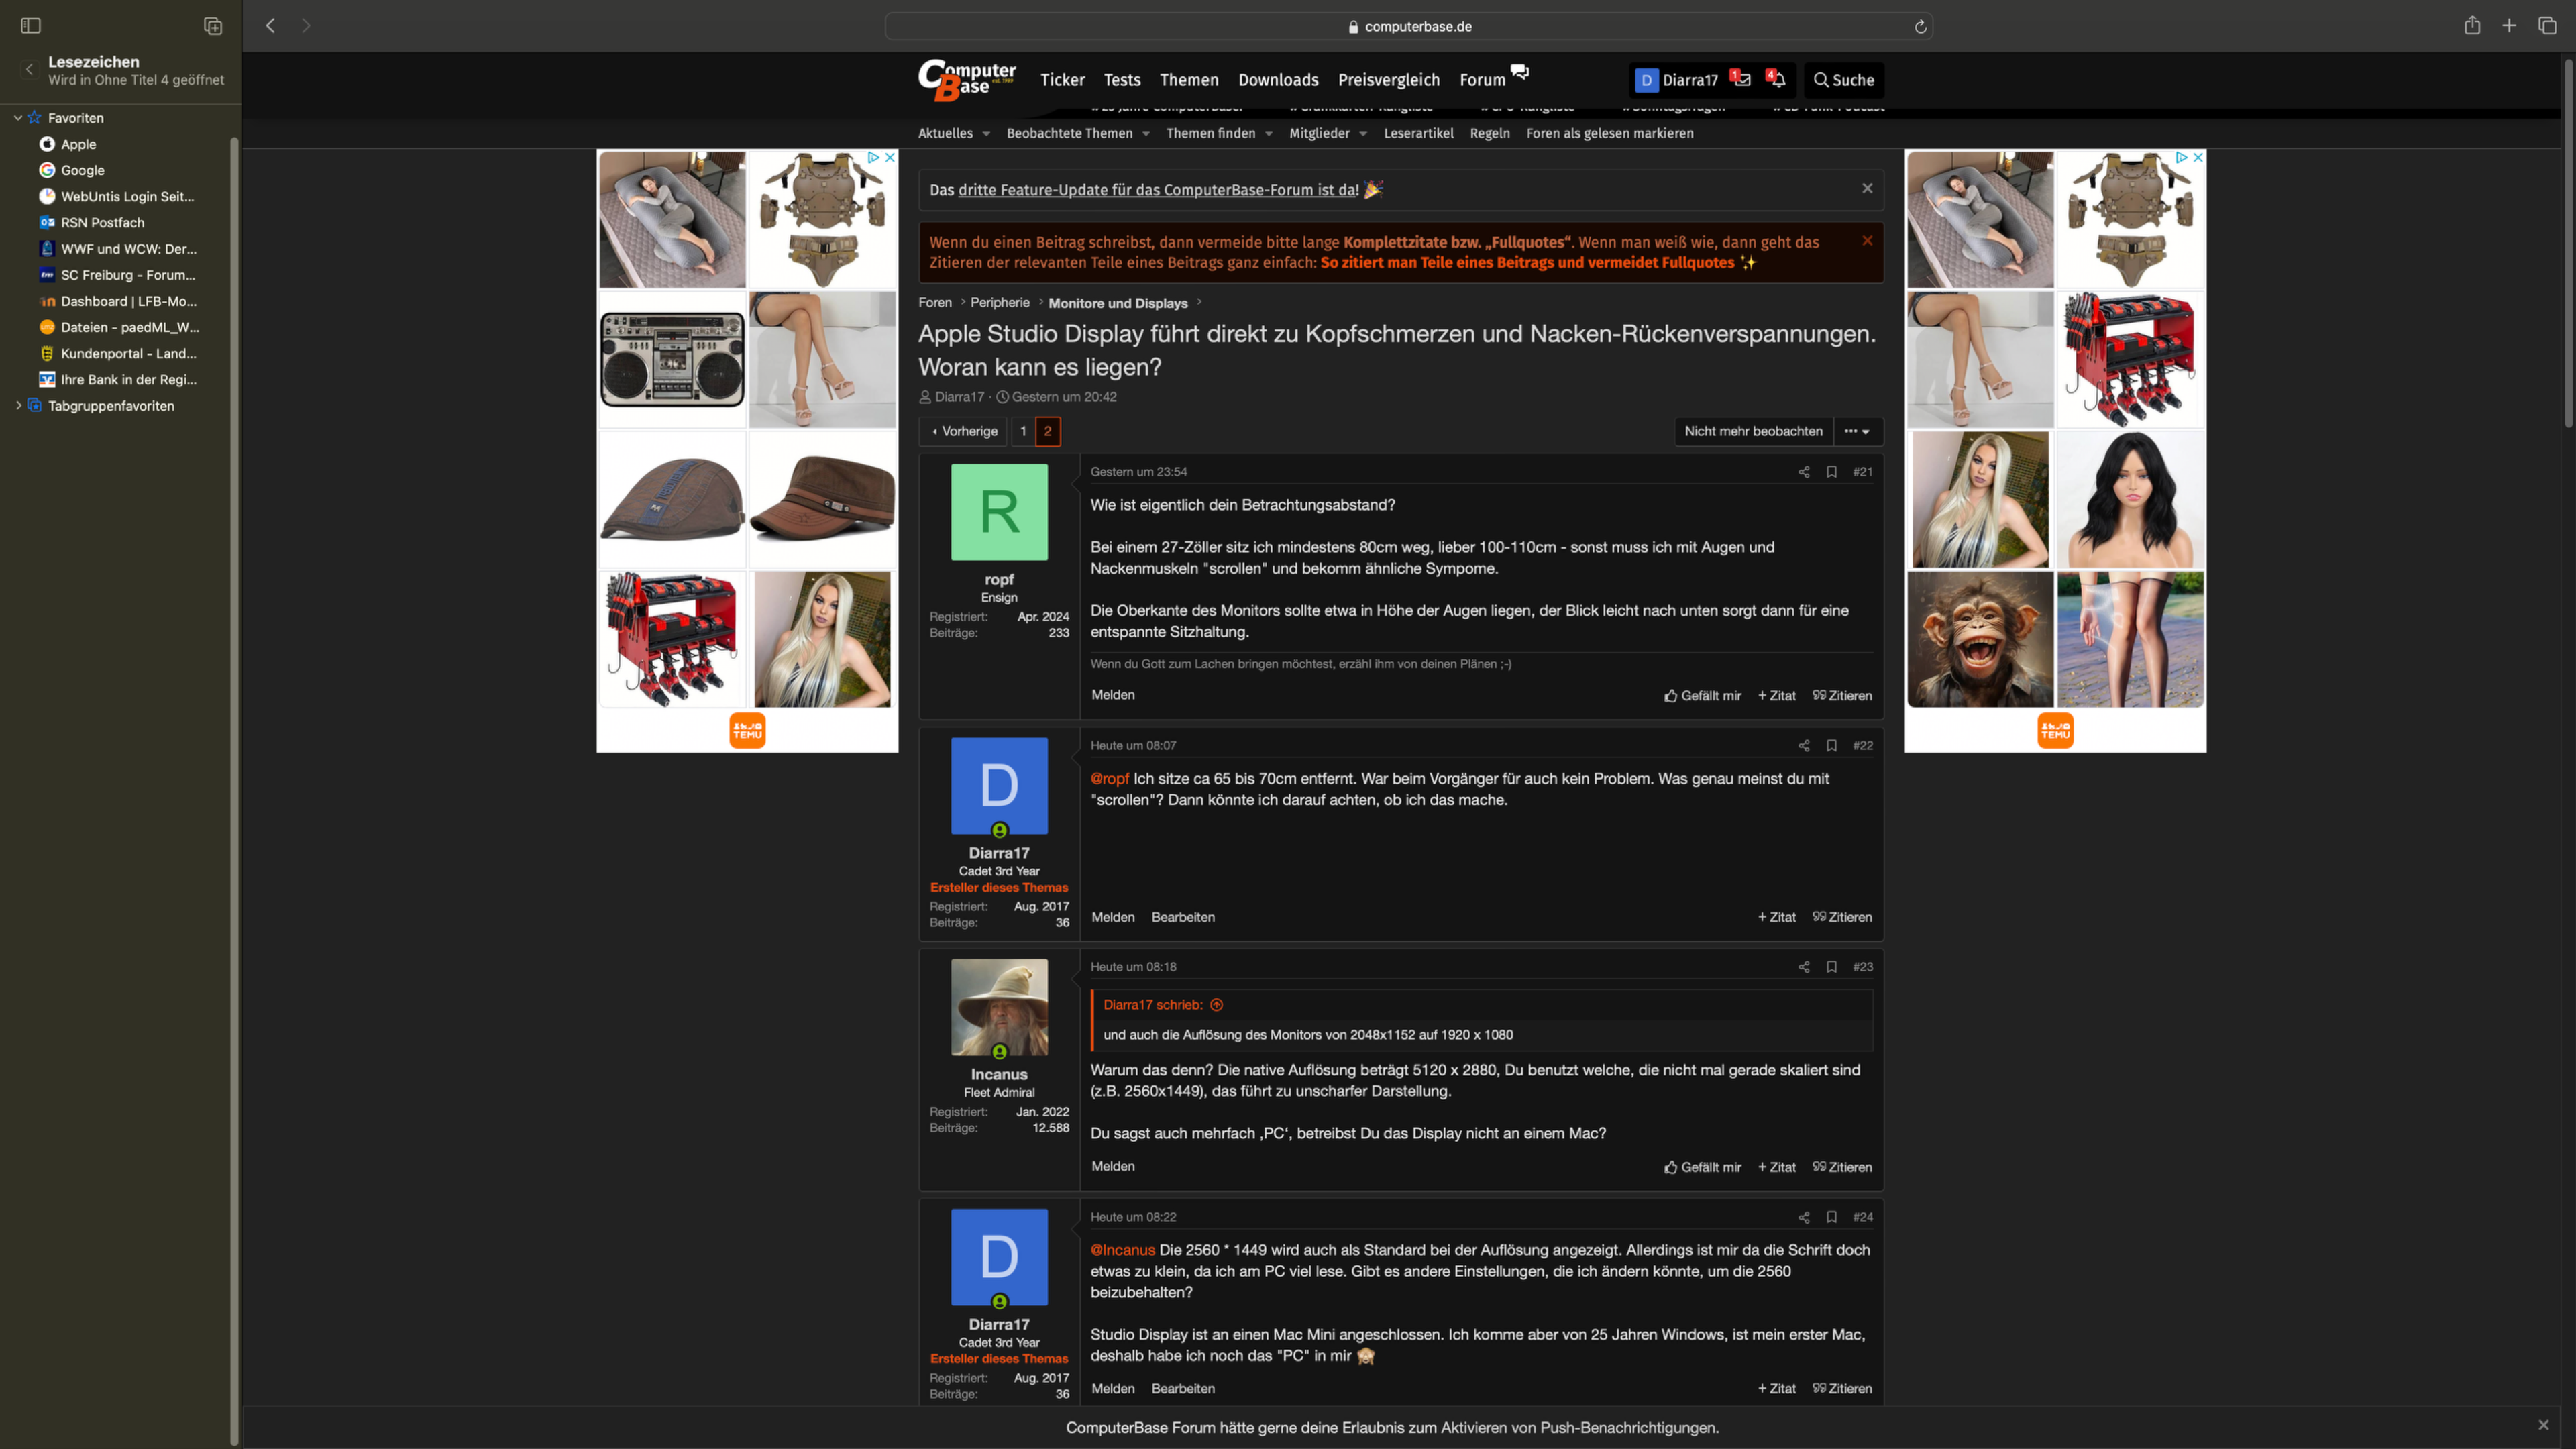Go to page 1 of the thread
Image resolution: width=2576 pixels, height=1449 pixels.
click(x=1023, y=431)
